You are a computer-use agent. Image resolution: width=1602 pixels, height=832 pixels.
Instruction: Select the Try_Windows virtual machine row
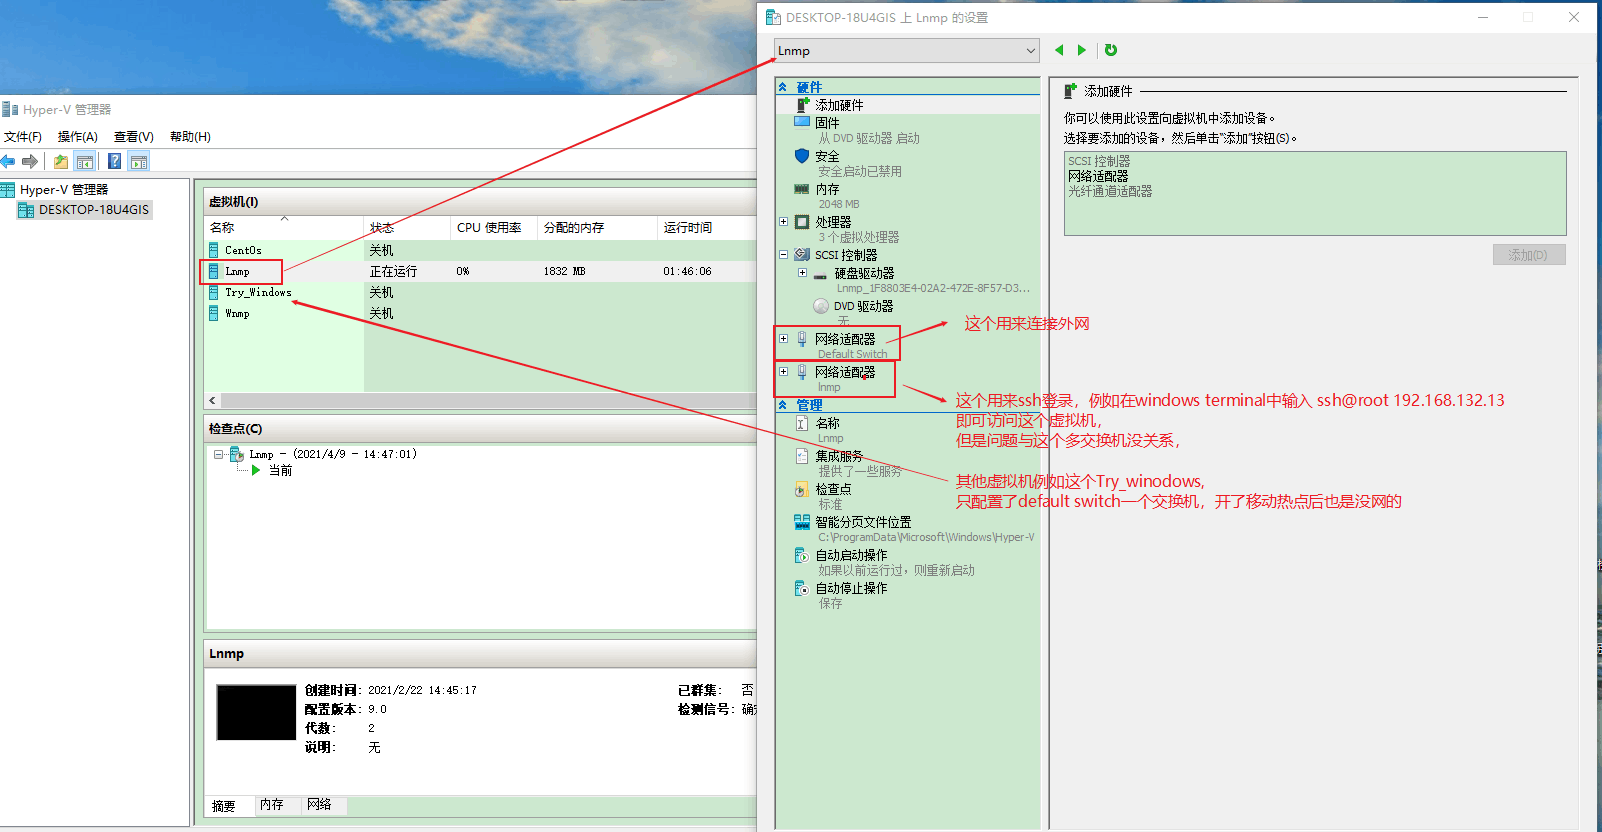point(480,292)
